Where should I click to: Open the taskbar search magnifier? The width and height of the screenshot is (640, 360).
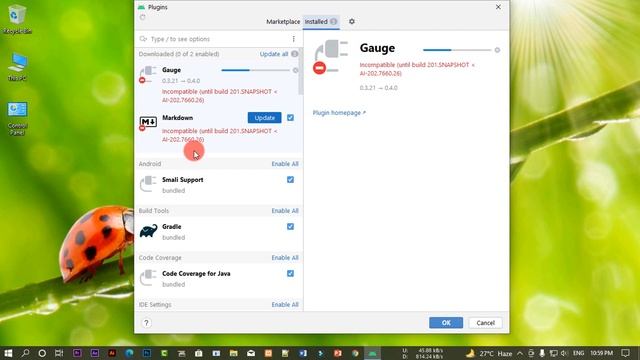pos(25,353)
